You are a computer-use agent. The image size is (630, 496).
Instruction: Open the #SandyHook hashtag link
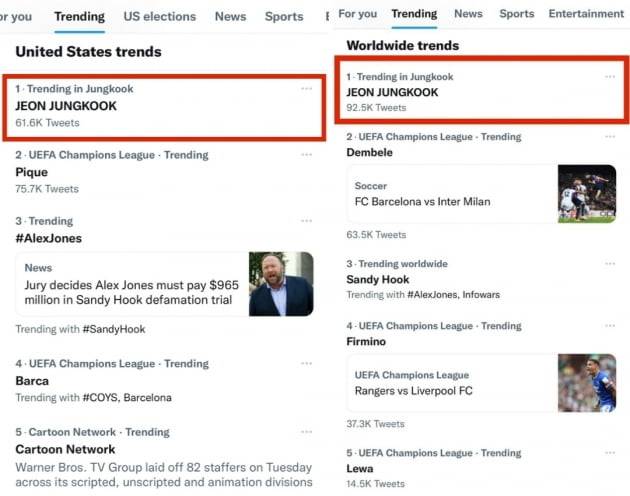pyautogui.click(x=113, y=329)
